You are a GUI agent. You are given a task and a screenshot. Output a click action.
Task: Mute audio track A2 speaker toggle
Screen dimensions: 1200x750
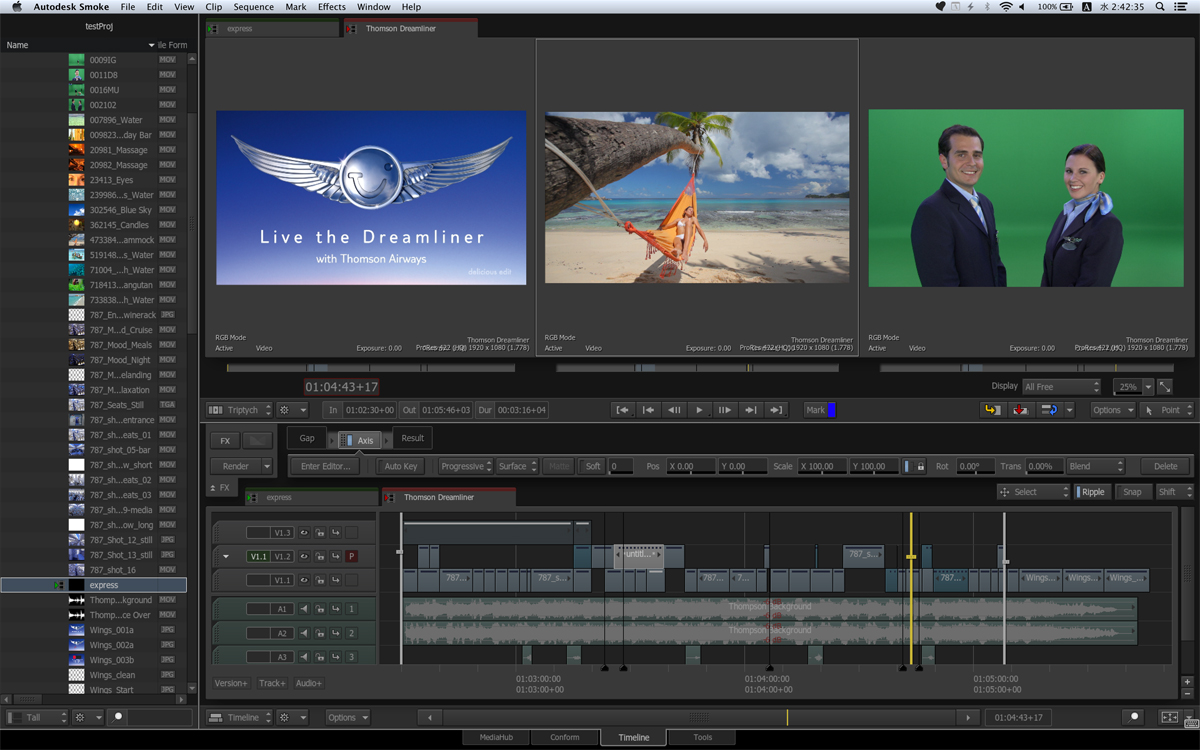point(304,633)
